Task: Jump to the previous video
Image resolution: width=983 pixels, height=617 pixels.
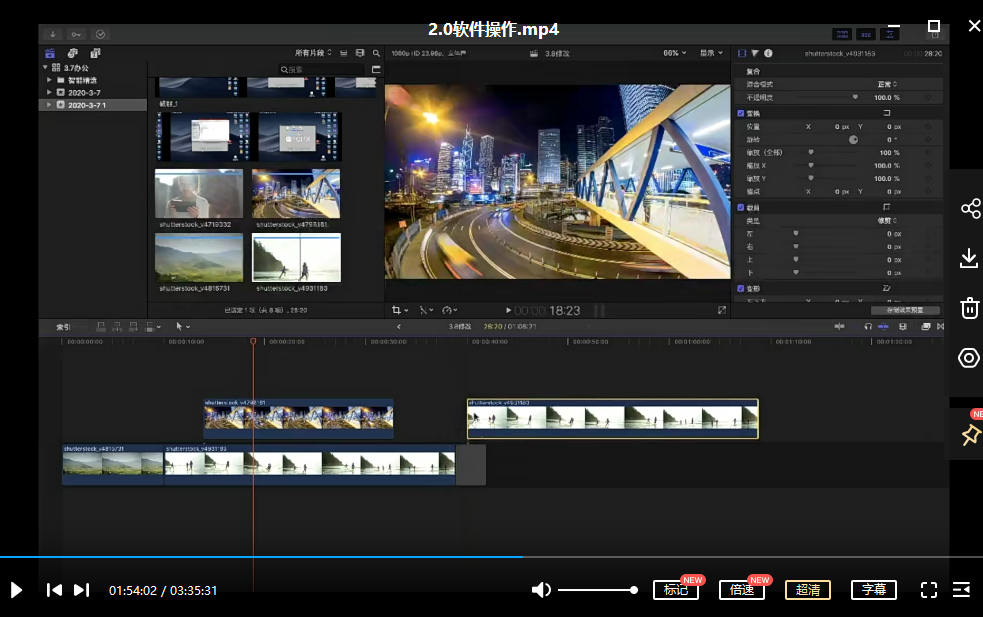Action: (54, 590)
